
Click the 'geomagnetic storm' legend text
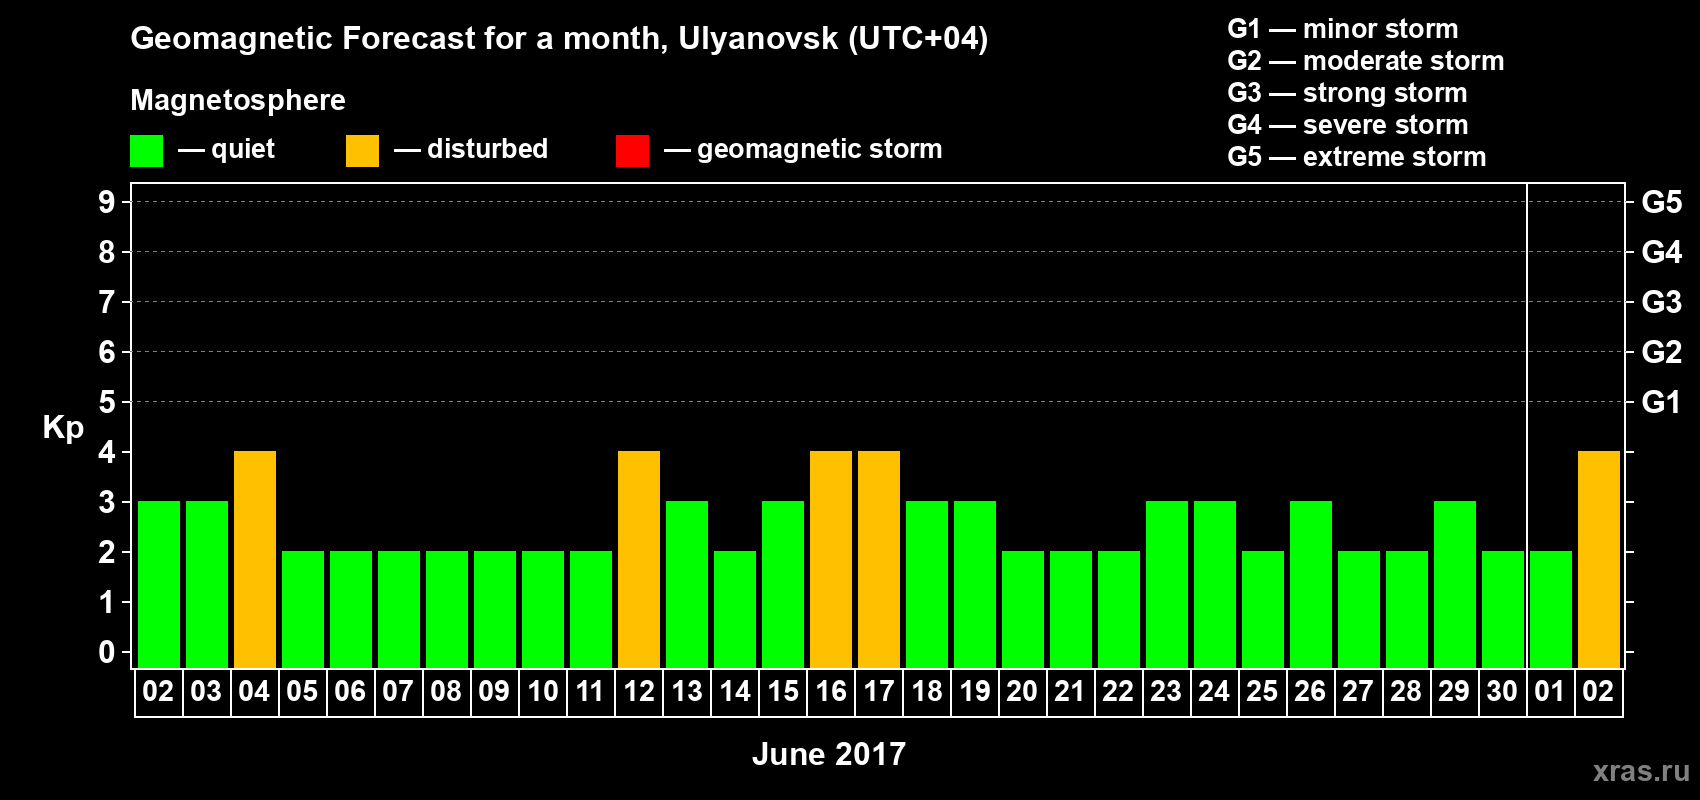(820, 150)
